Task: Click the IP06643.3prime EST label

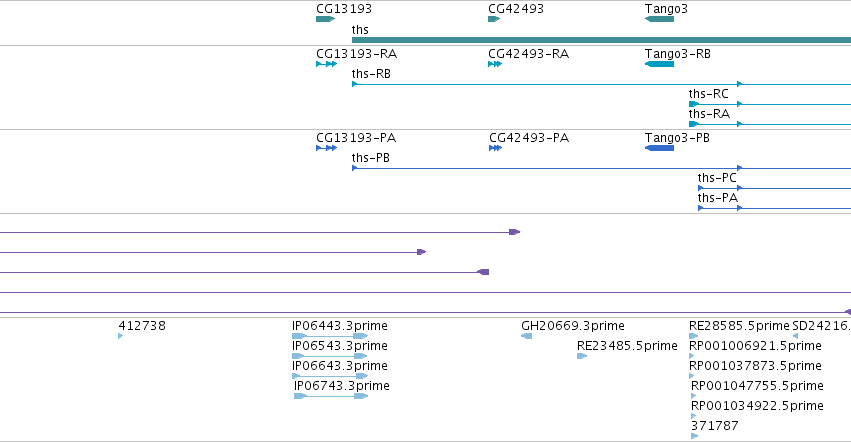Action: coord(340,366)
